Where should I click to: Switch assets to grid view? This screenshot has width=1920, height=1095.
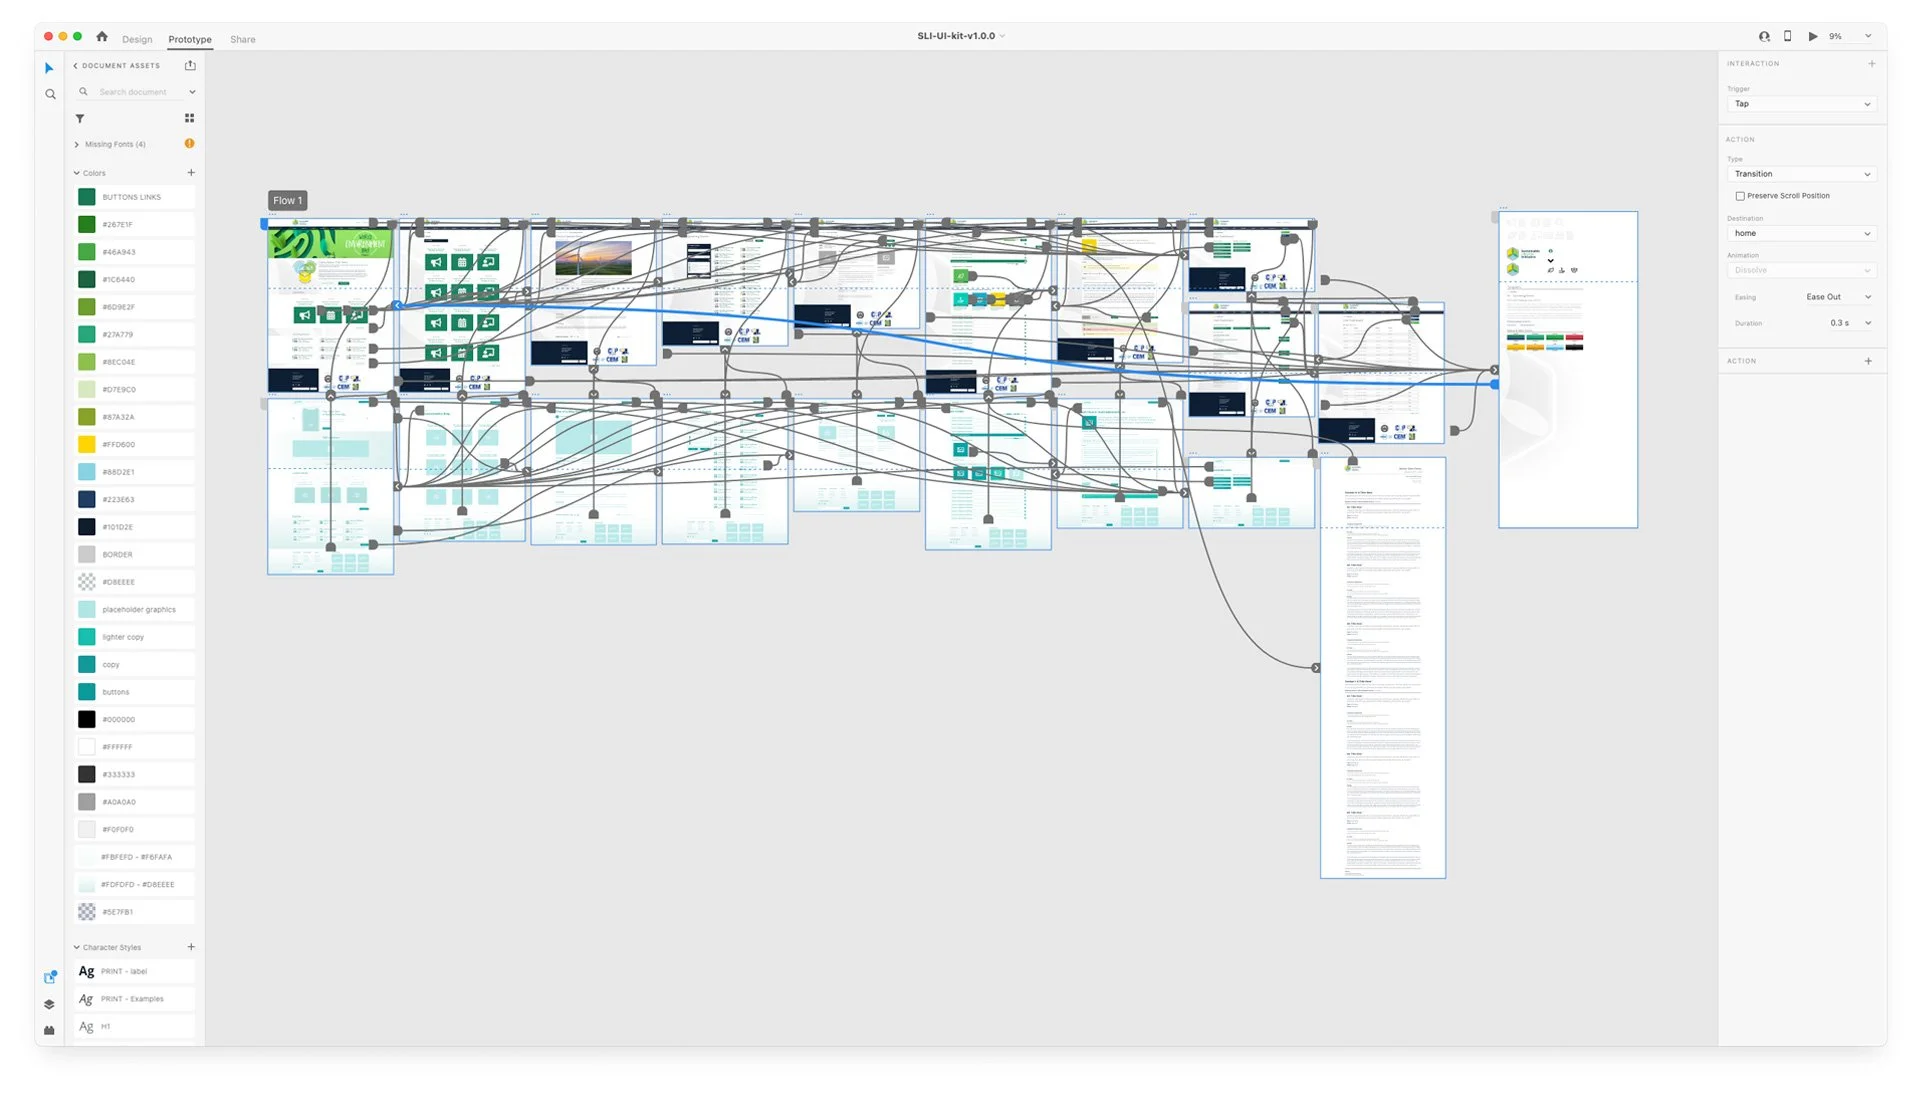189,118
